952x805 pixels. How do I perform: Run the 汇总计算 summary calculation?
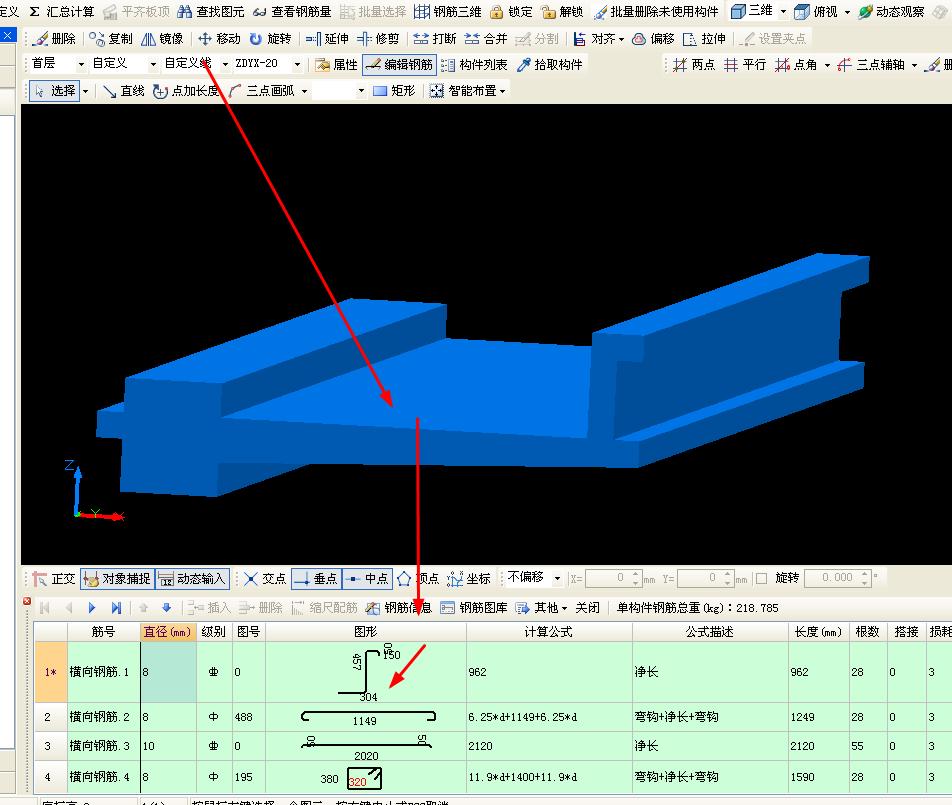pyautogui.click(x=62, y=12)
